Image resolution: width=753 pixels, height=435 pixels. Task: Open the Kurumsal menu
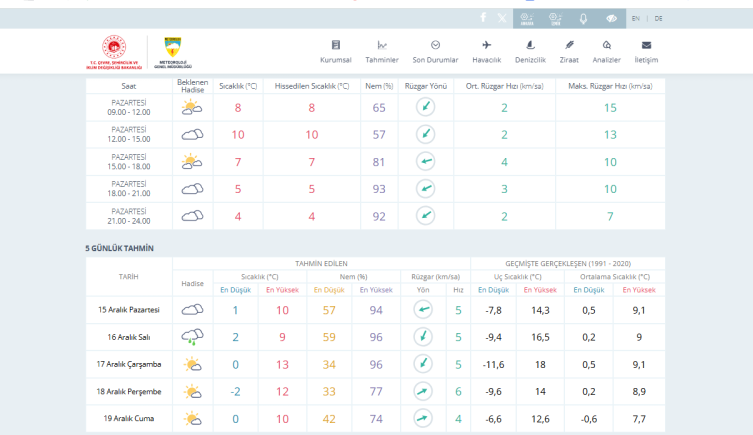336,51
